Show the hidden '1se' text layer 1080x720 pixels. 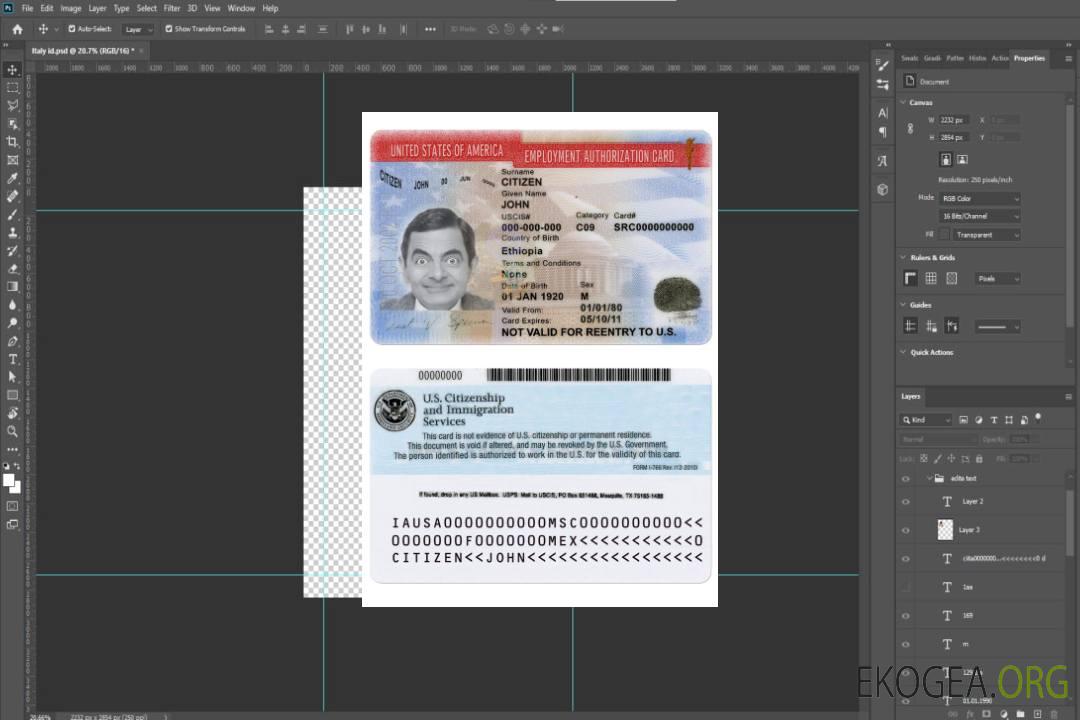[906, 587]
